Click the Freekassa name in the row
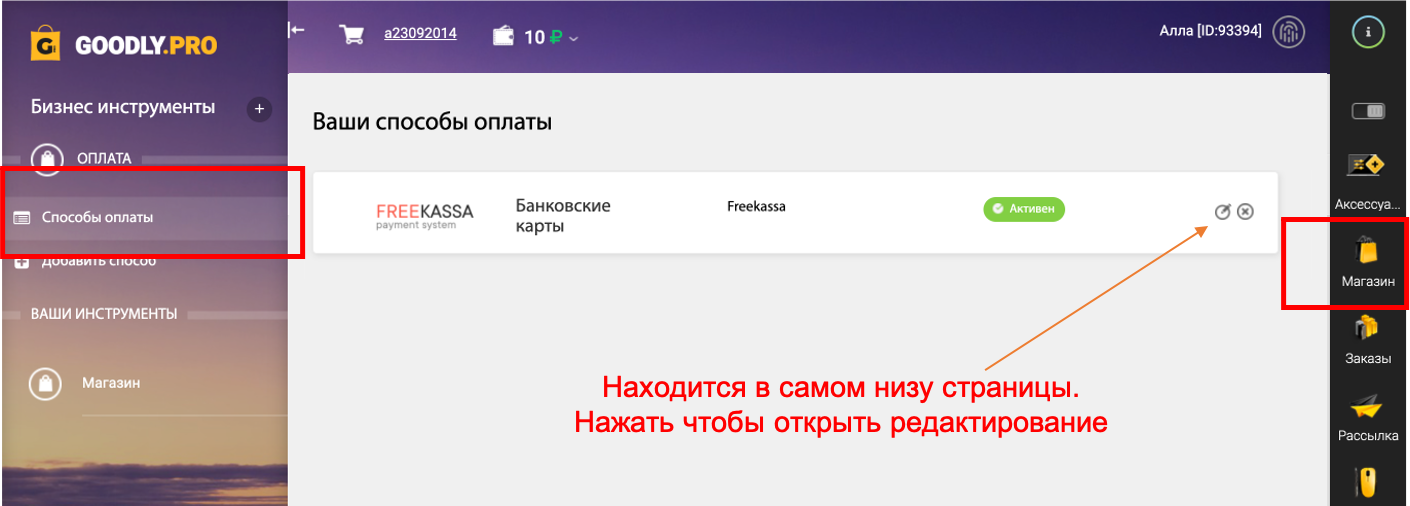The image size is (1410, 506). point(756,207)
